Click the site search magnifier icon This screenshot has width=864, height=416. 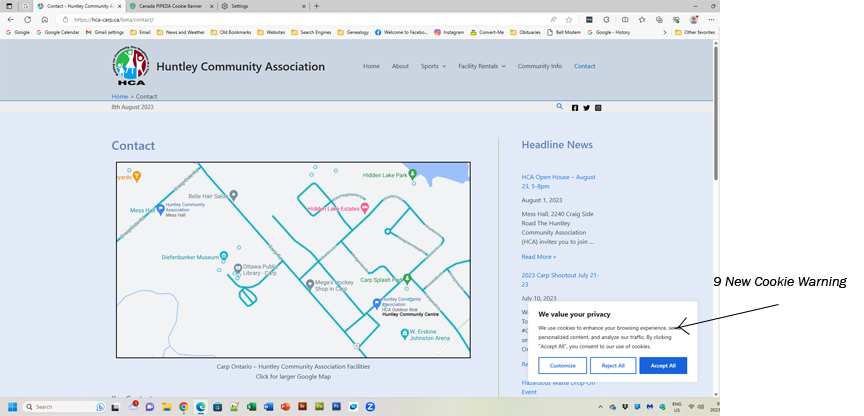(560, 106)
